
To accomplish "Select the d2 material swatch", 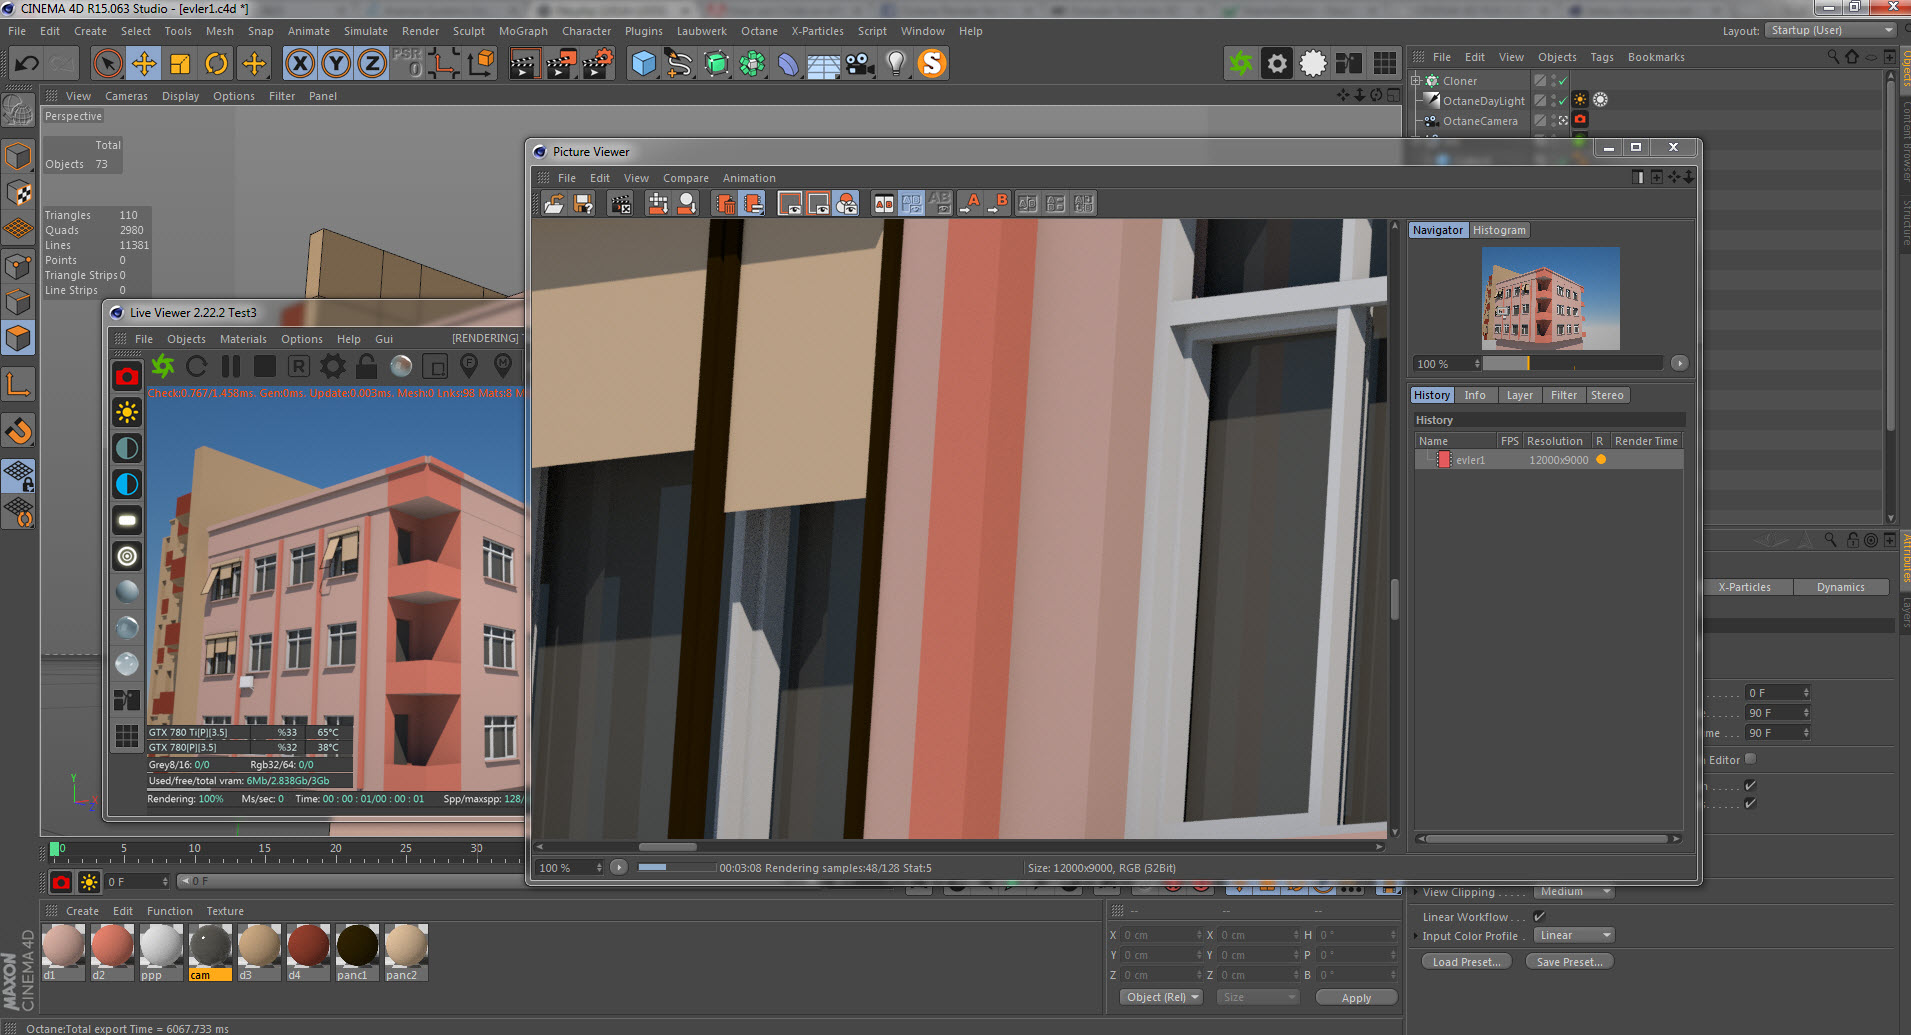I will pos(111,945).
